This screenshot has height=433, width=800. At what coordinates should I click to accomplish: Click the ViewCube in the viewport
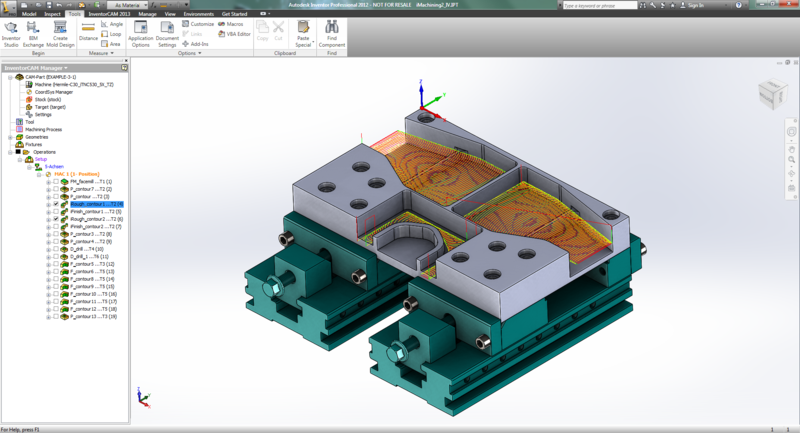pos(772,96)
